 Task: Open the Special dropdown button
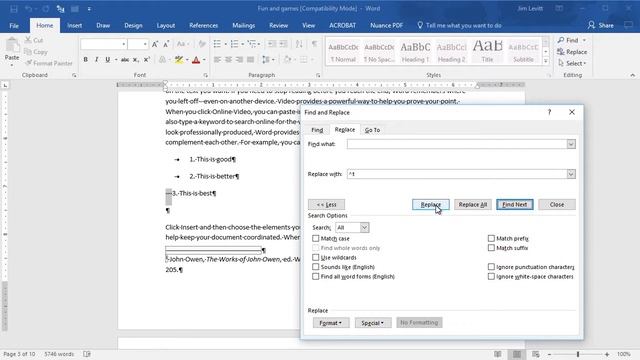tap(373, 323)
